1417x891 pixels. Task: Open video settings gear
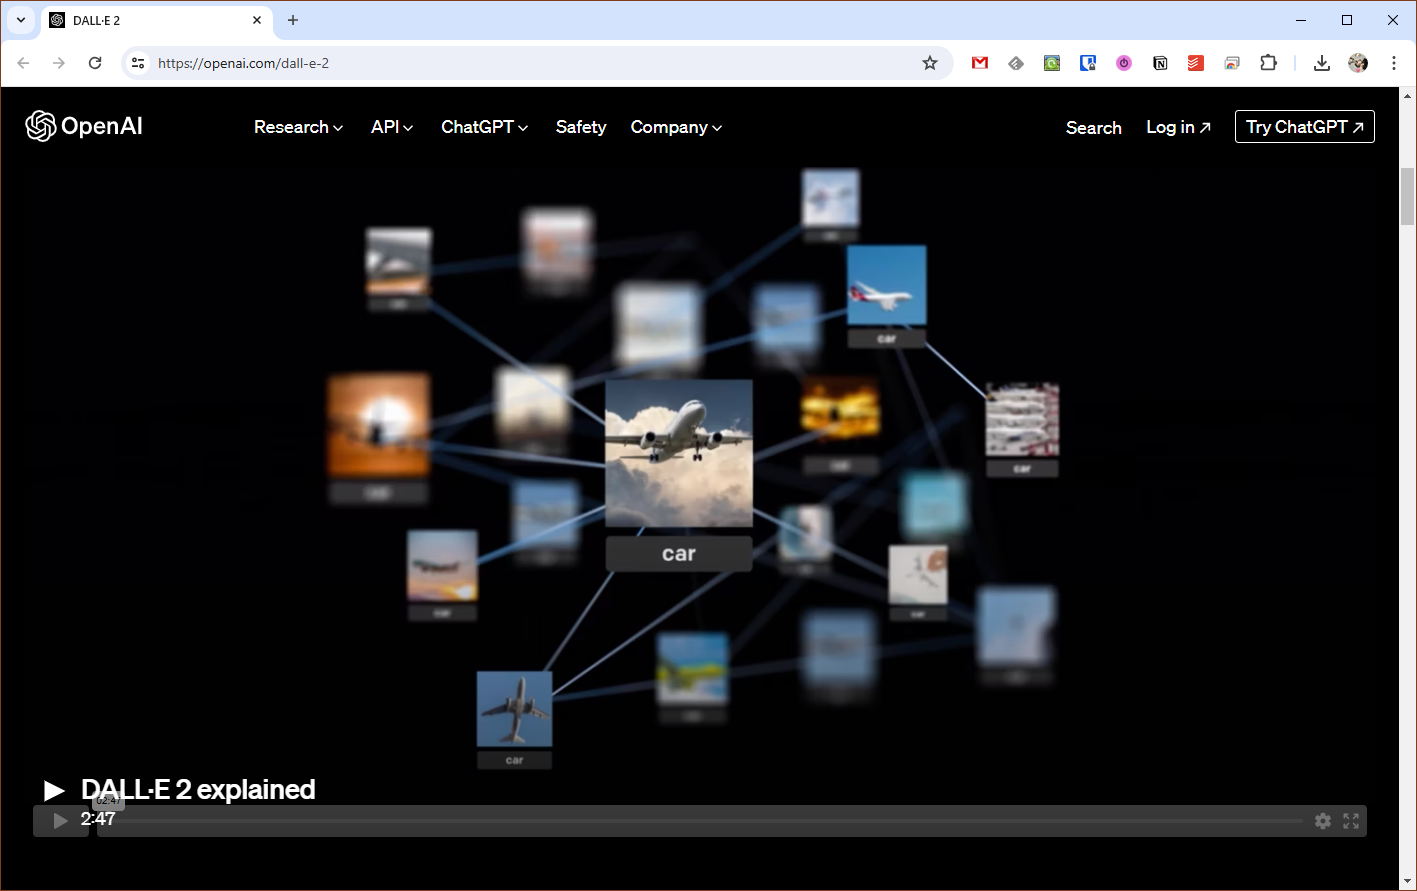[1323, 821]
